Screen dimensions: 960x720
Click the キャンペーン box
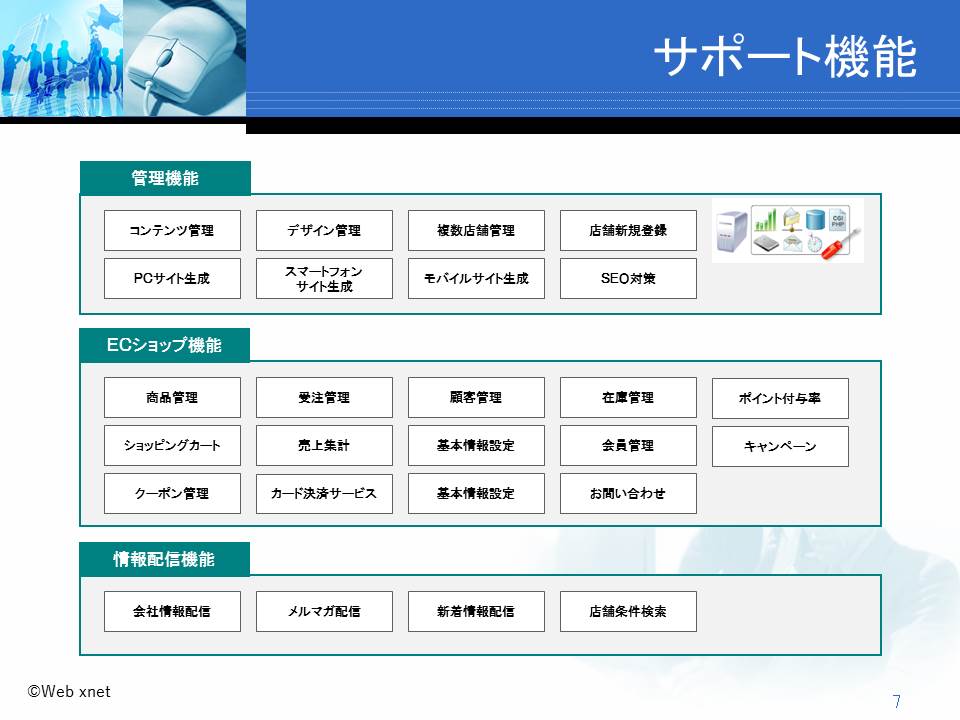tap(780, 446)
